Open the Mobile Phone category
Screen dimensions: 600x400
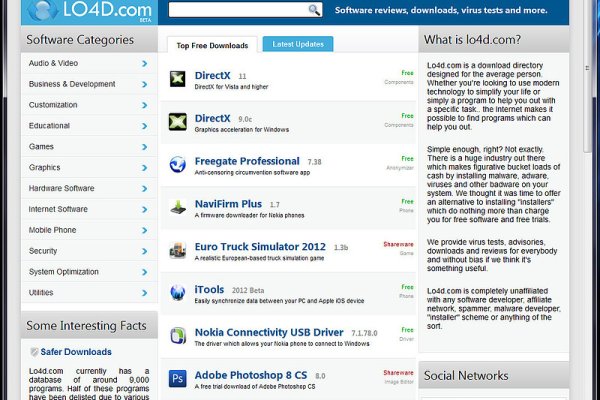coord(52,230)
